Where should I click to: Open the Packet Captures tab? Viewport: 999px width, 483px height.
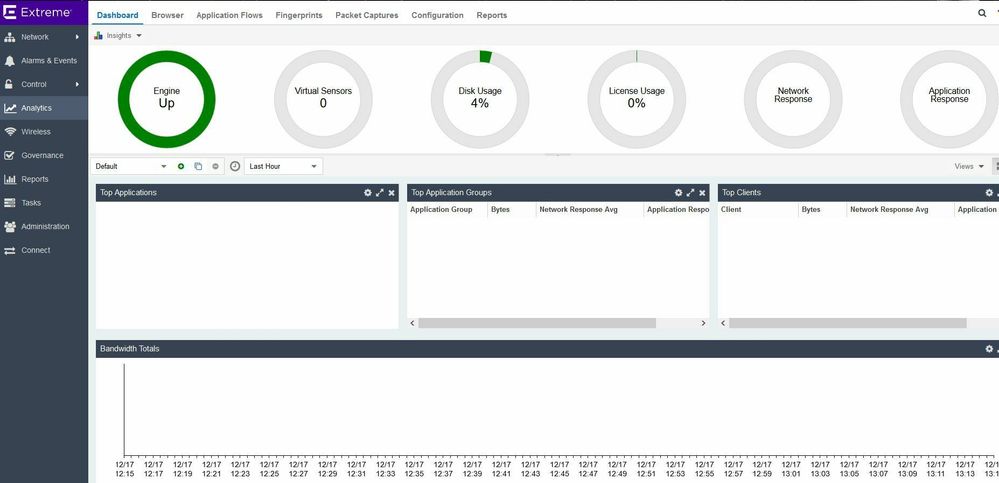(x=367, y=15)
